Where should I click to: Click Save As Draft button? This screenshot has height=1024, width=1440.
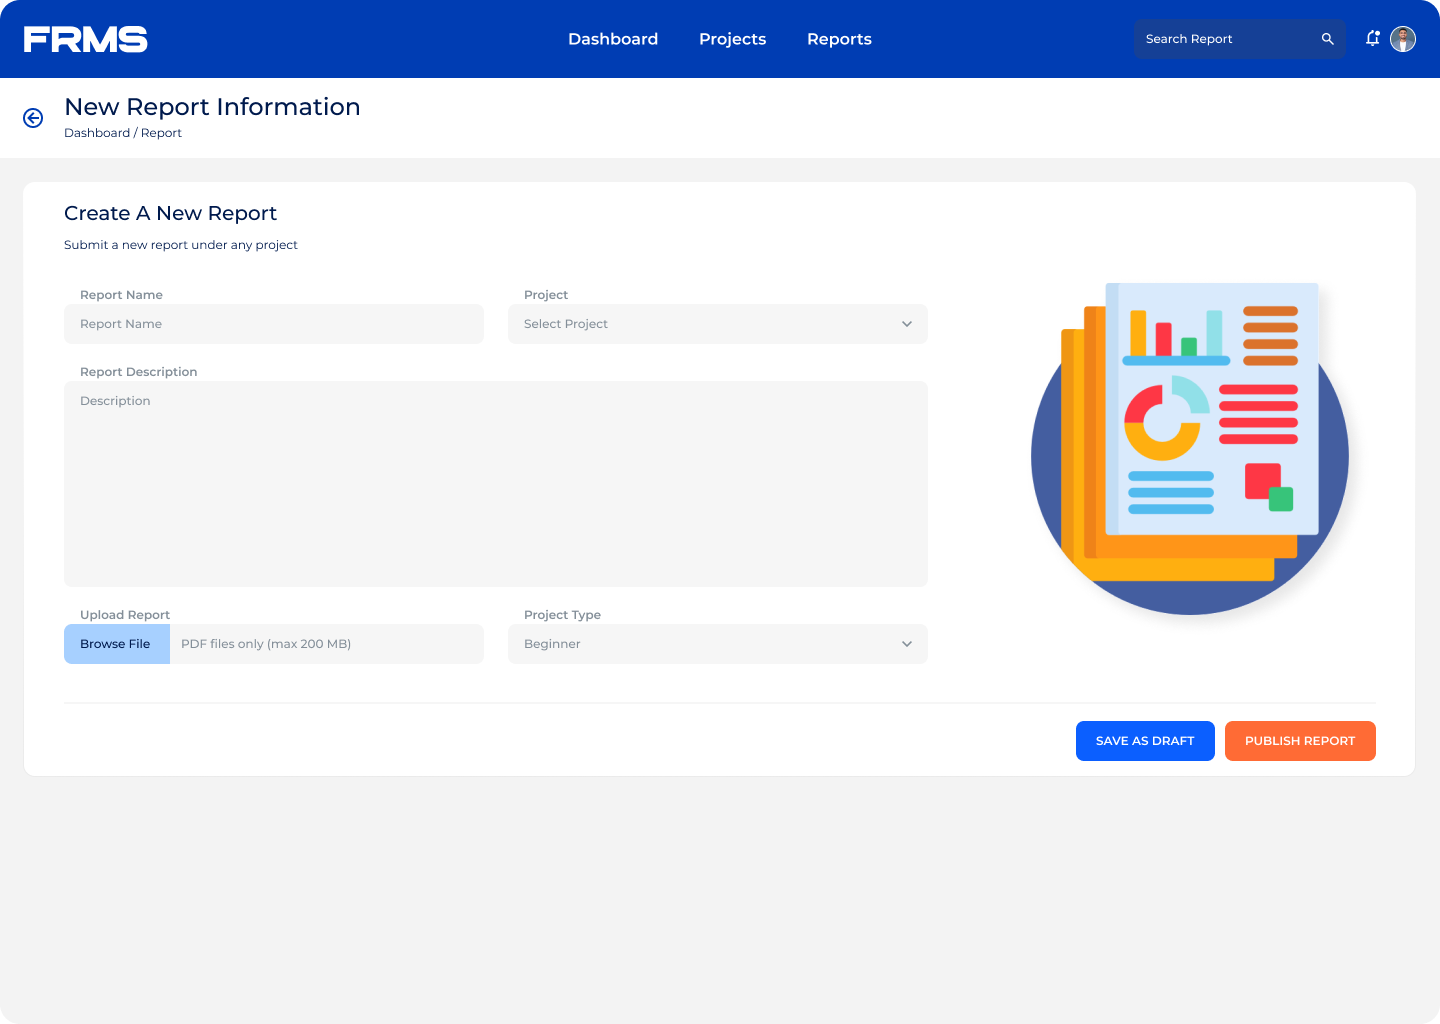[x=1145, y=741]
